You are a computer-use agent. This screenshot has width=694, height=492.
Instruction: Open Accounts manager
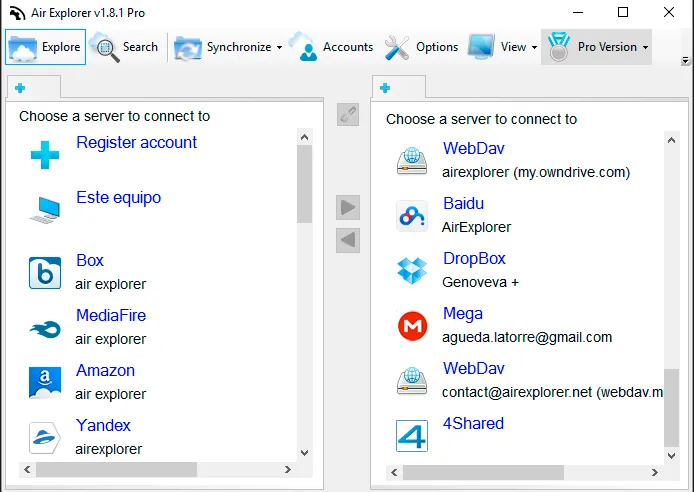[331, 47]
